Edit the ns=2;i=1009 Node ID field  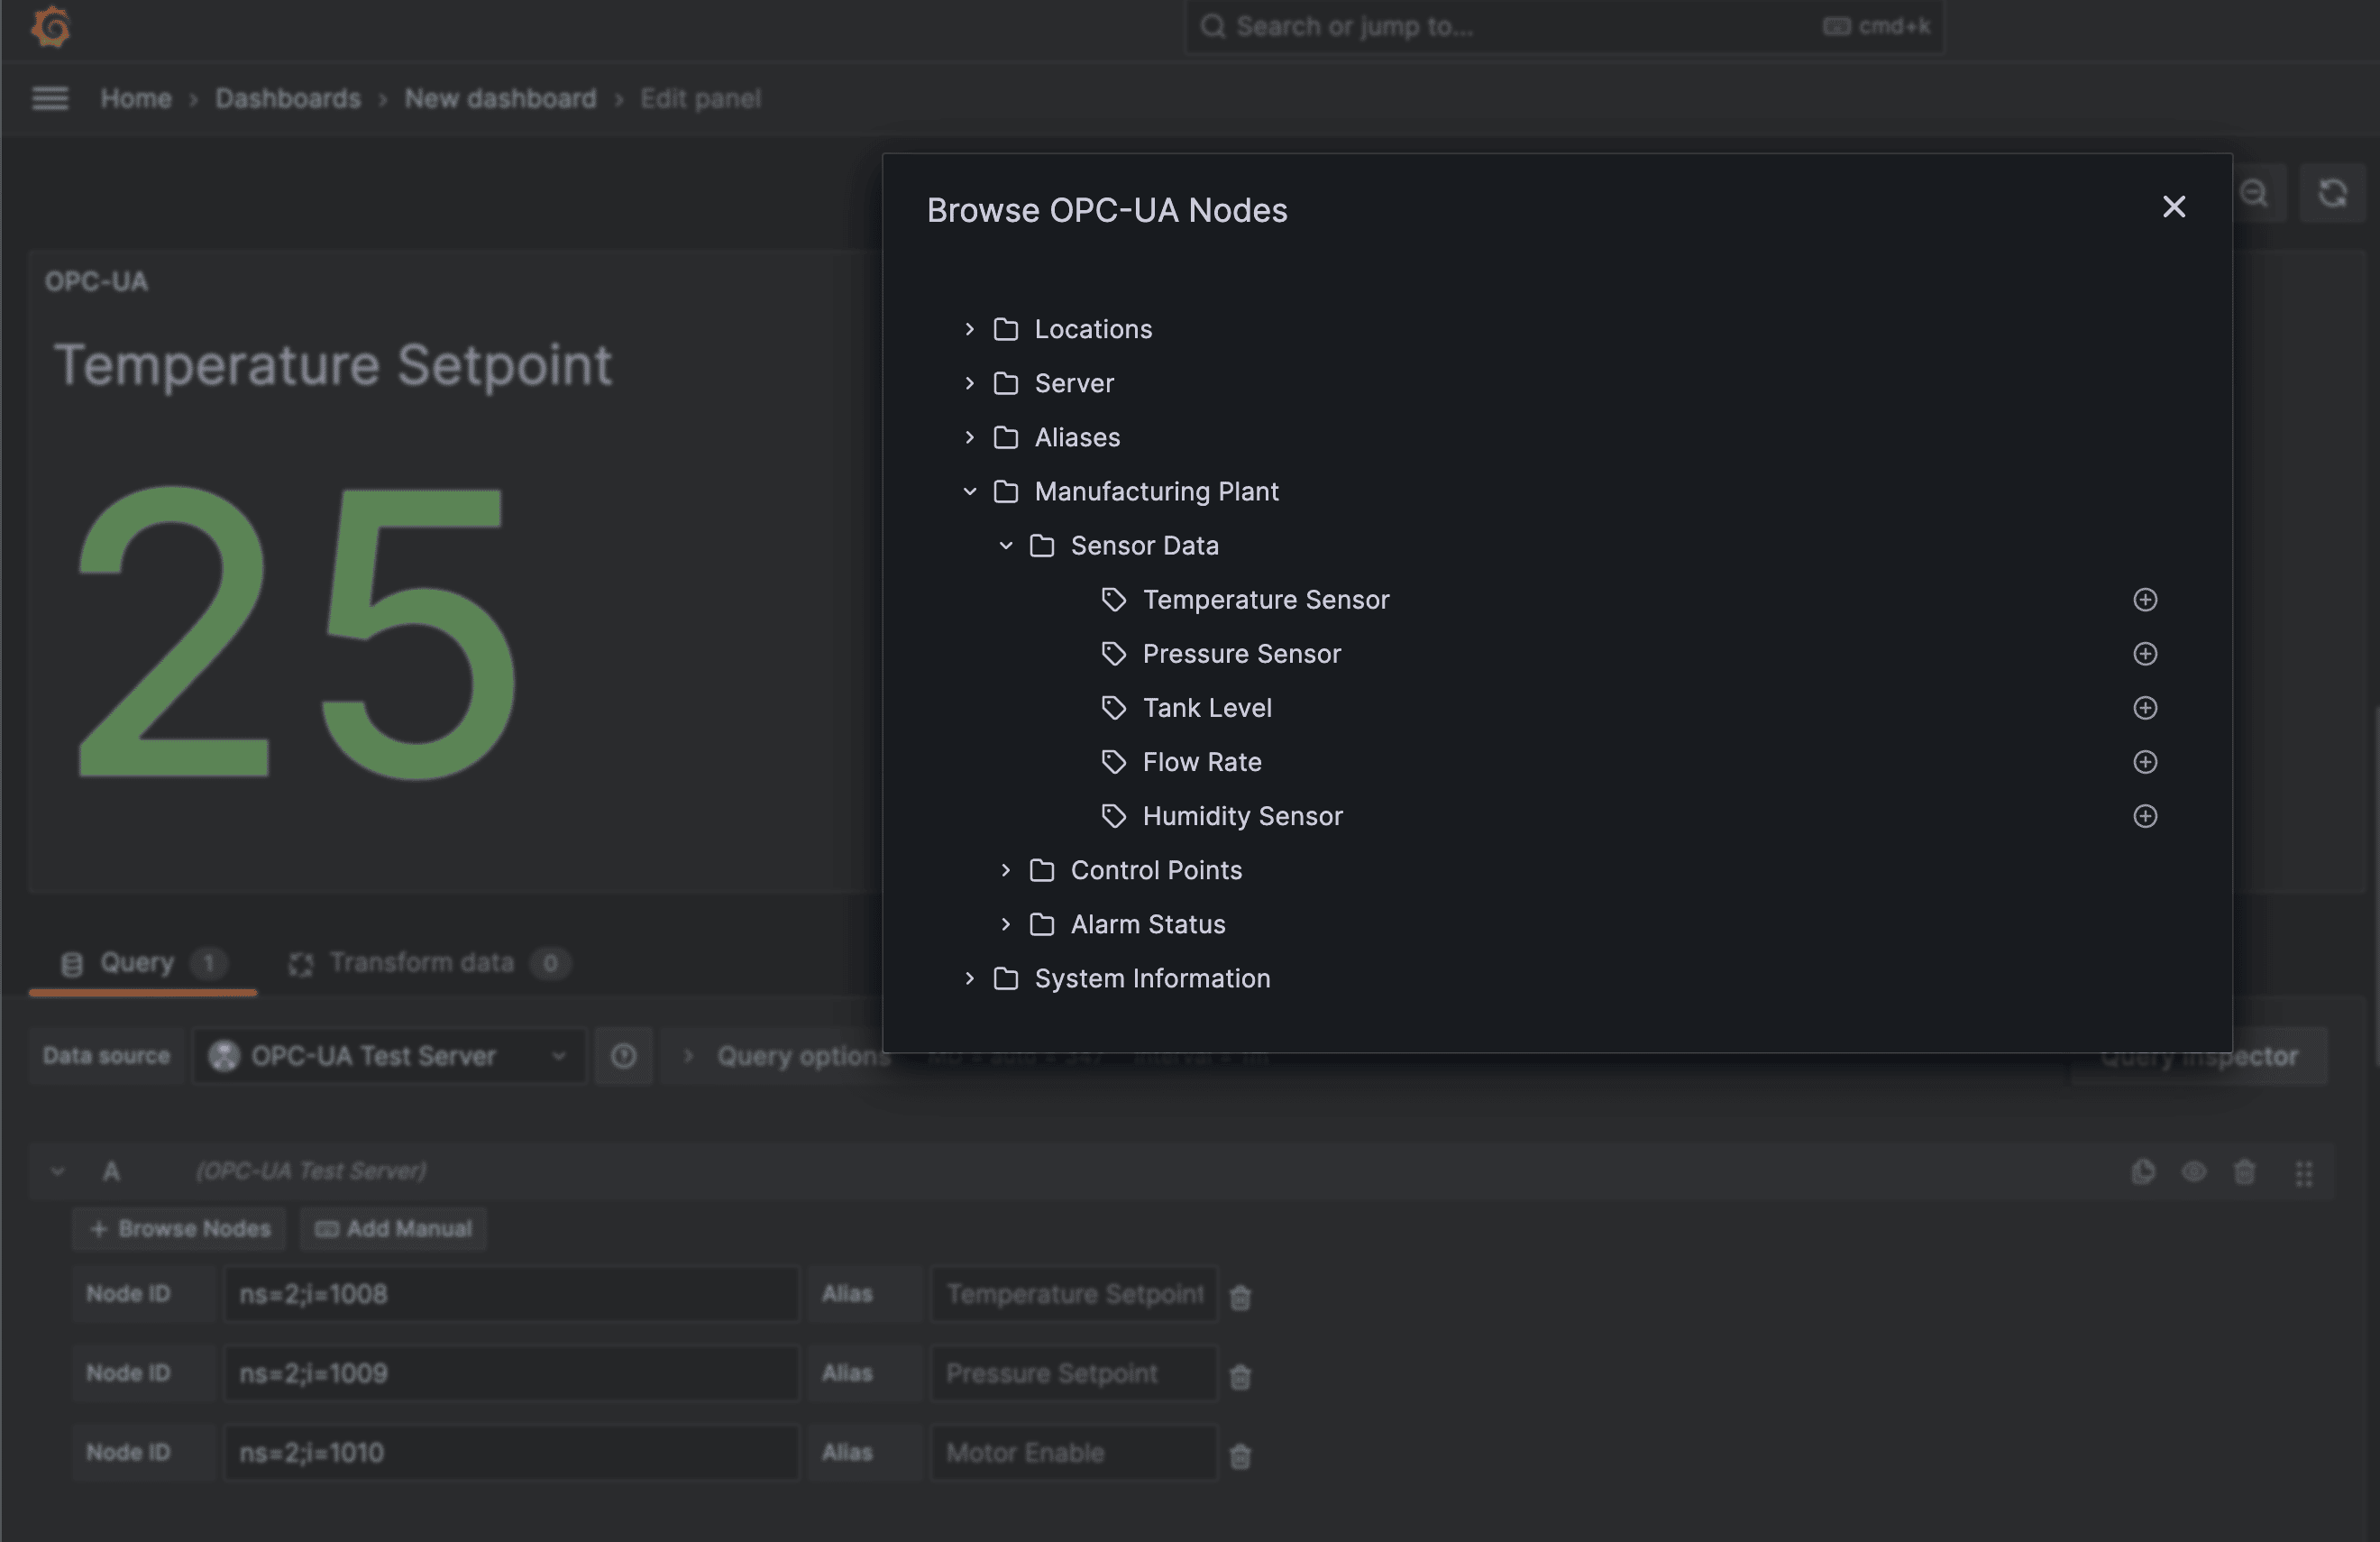tap(511, 1373)
